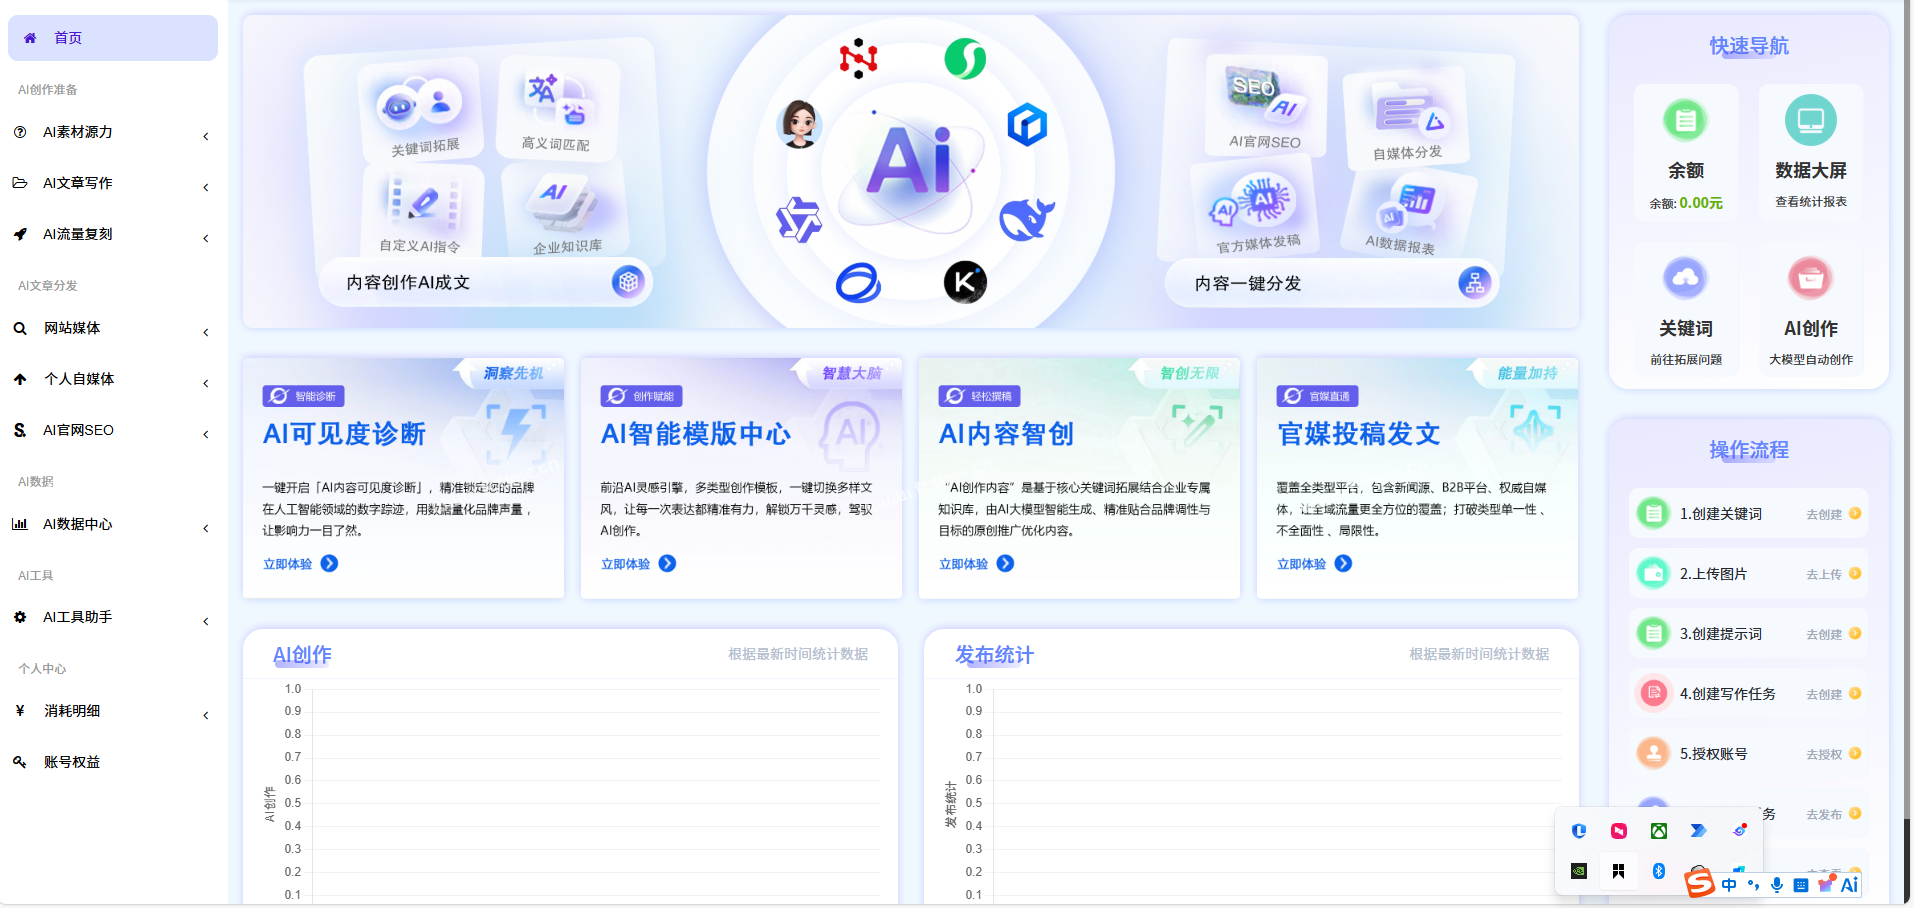
Task: Click 立即体验 under 官媒投稿发文
Action: 1314,564
